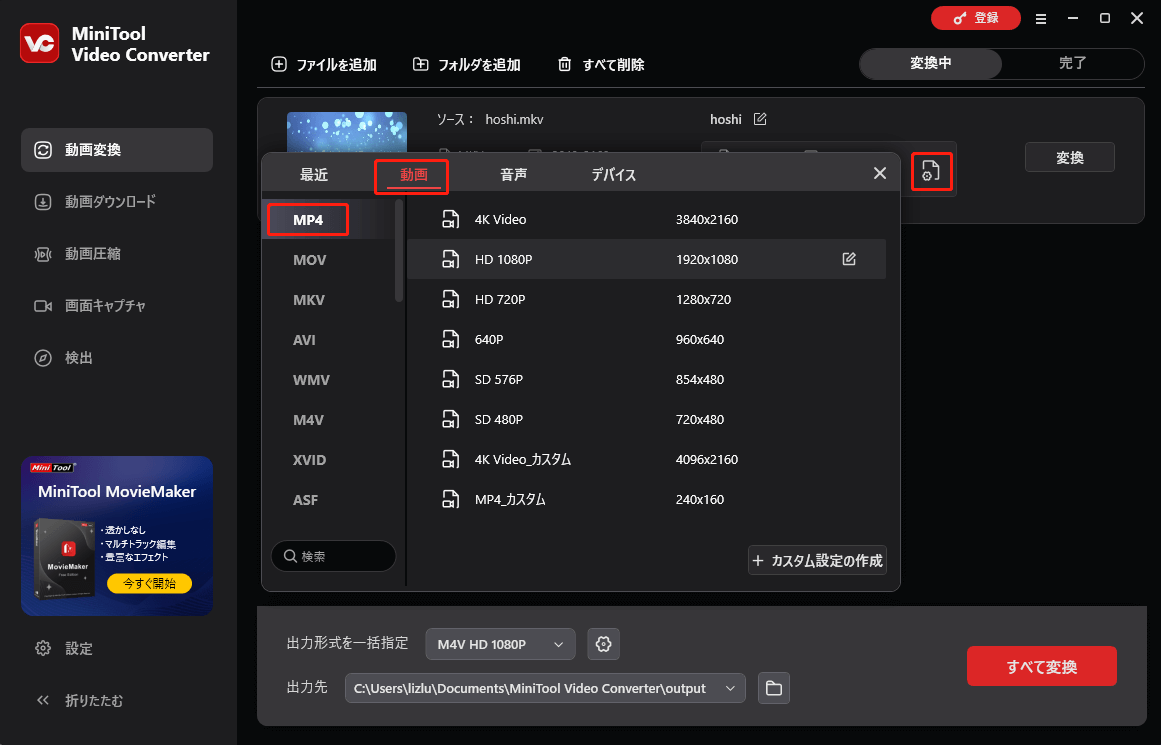
Task: Select AVI format in list
Action: [304, 340]
